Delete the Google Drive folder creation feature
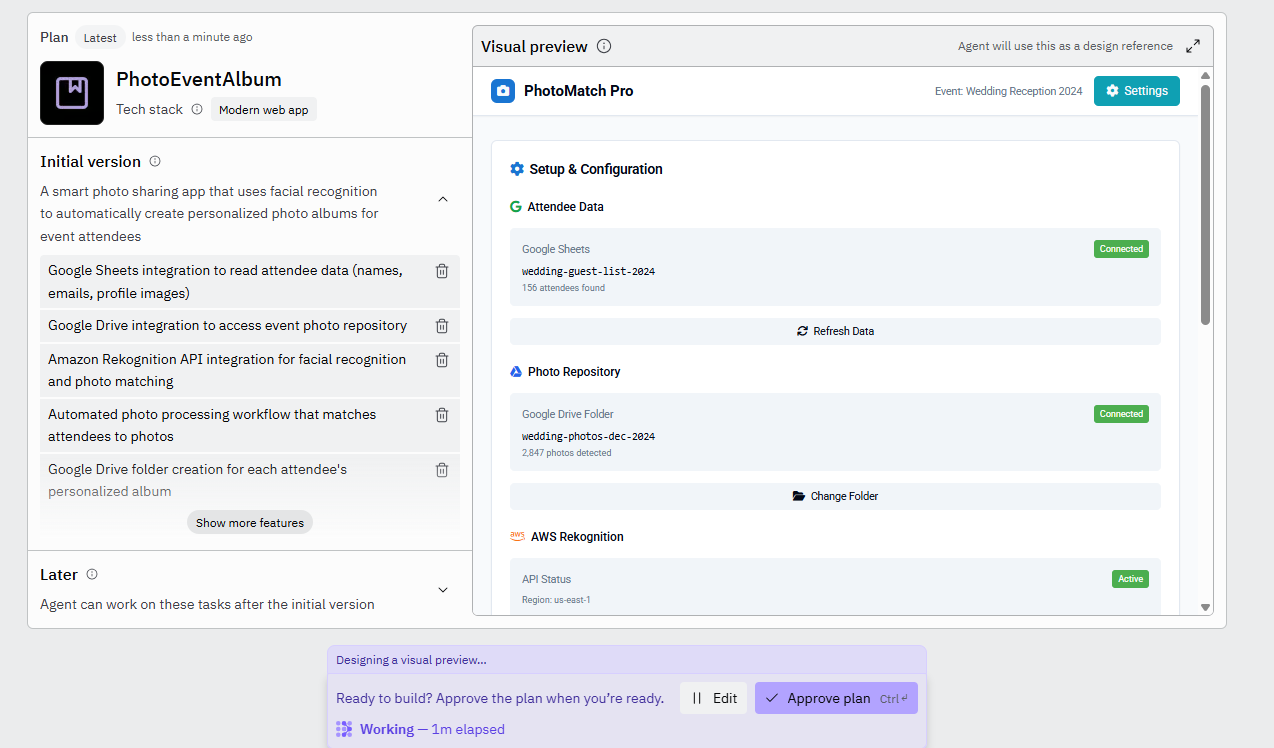Image resolution: width=1274 pixels, height=748 pixels. pyautogui.click(x=442, y=469)
